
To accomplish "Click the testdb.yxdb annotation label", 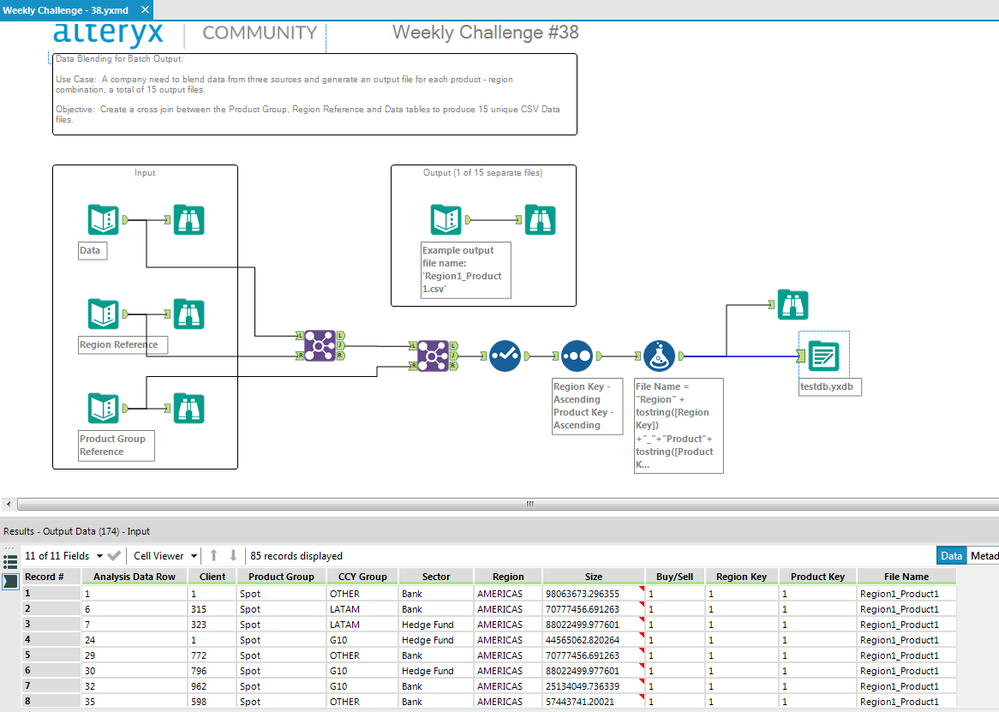I will (830, 387).
